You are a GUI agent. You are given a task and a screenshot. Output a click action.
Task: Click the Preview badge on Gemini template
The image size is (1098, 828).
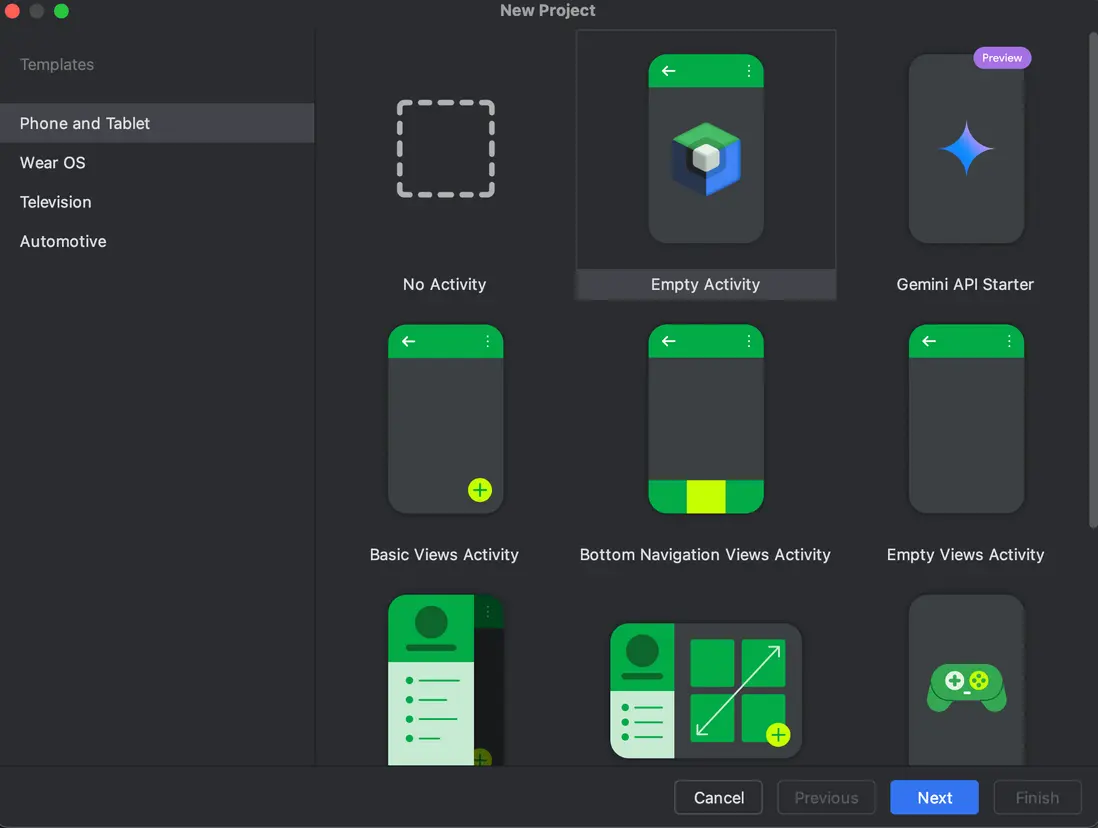click(1001, 58)
